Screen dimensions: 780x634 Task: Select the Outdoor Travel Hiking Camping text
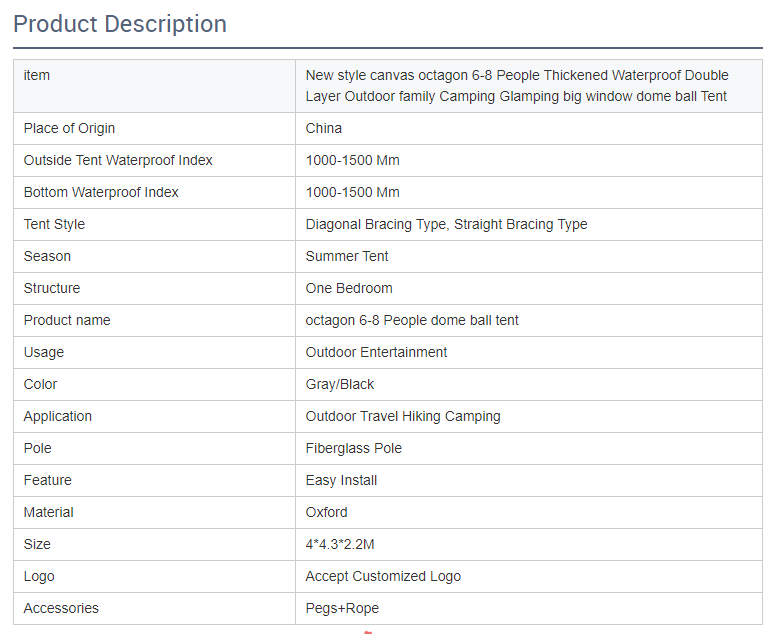pos(403,416)
